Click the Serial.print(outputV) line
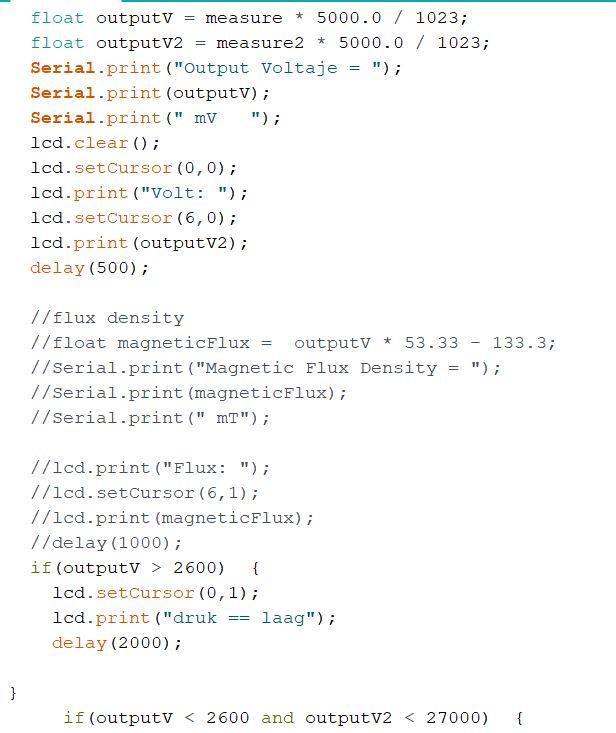The width and height of the screenshot is (616, 733). pos(150,93)
